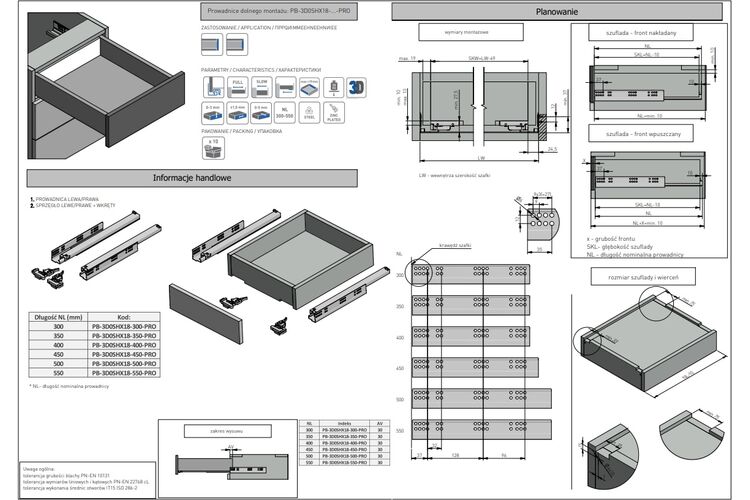This screenshot has height=500, width=750.
Task: Click the 'Długość NL (mm)' column header
Action: coord(58,317)
